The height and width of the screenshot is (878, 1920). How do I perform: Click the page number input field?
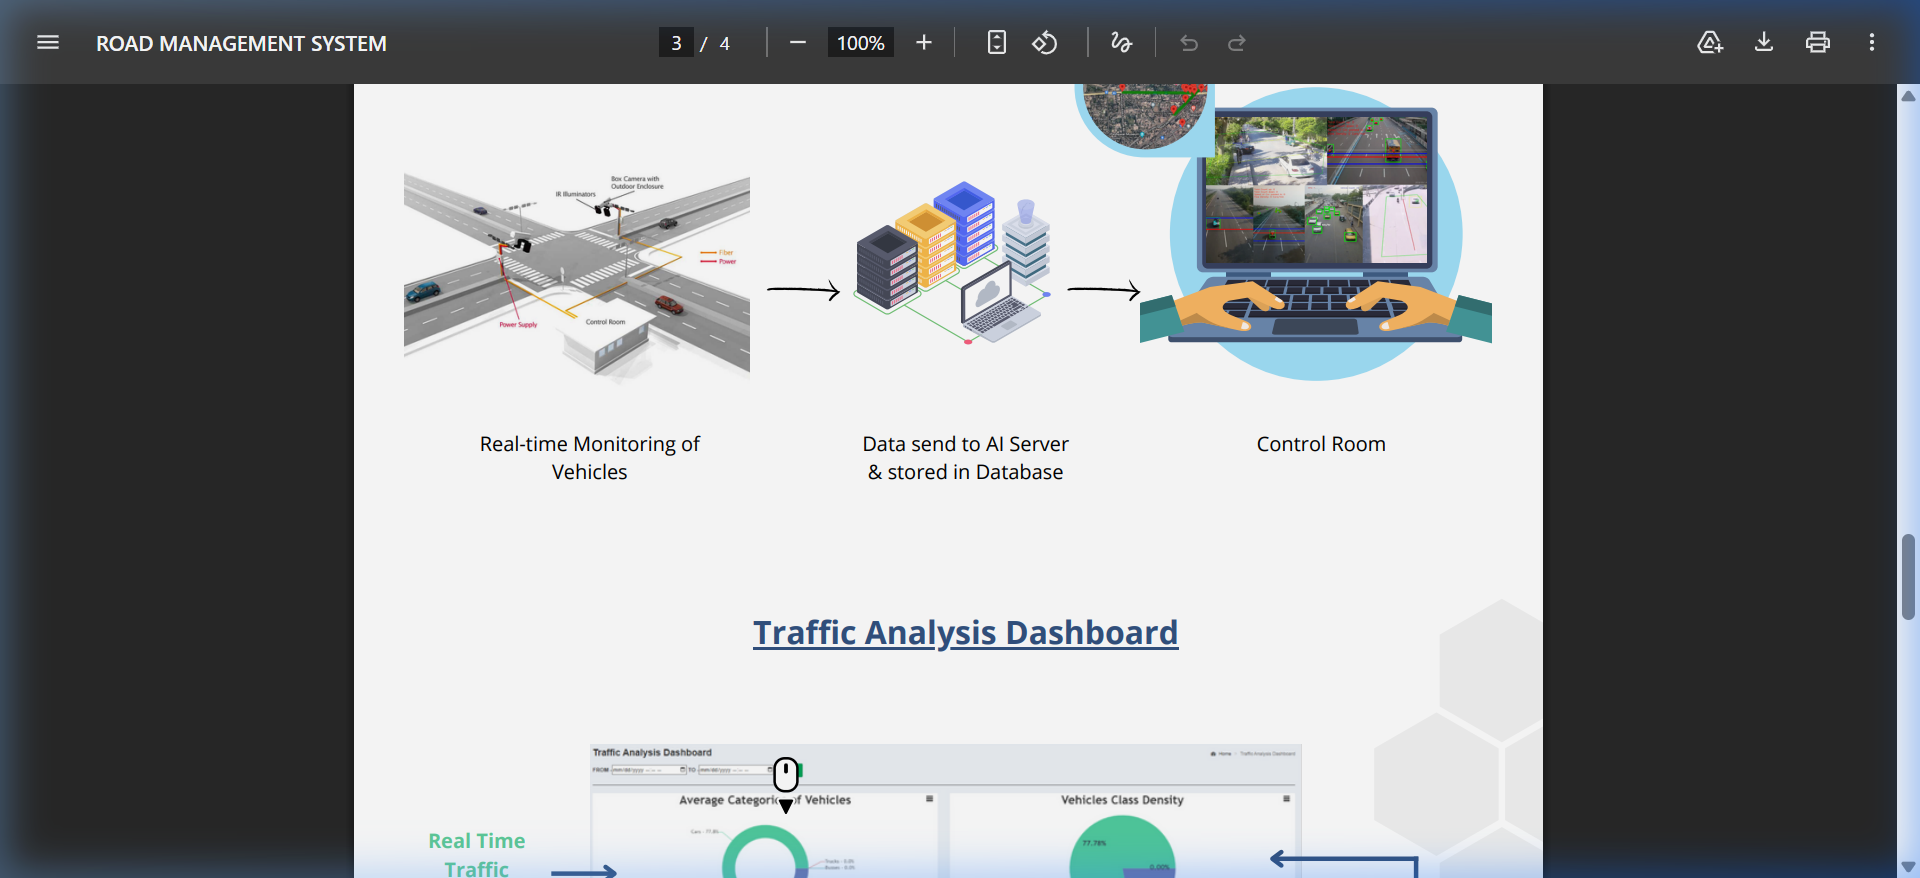pyautogui.click(x=676, y=43)
